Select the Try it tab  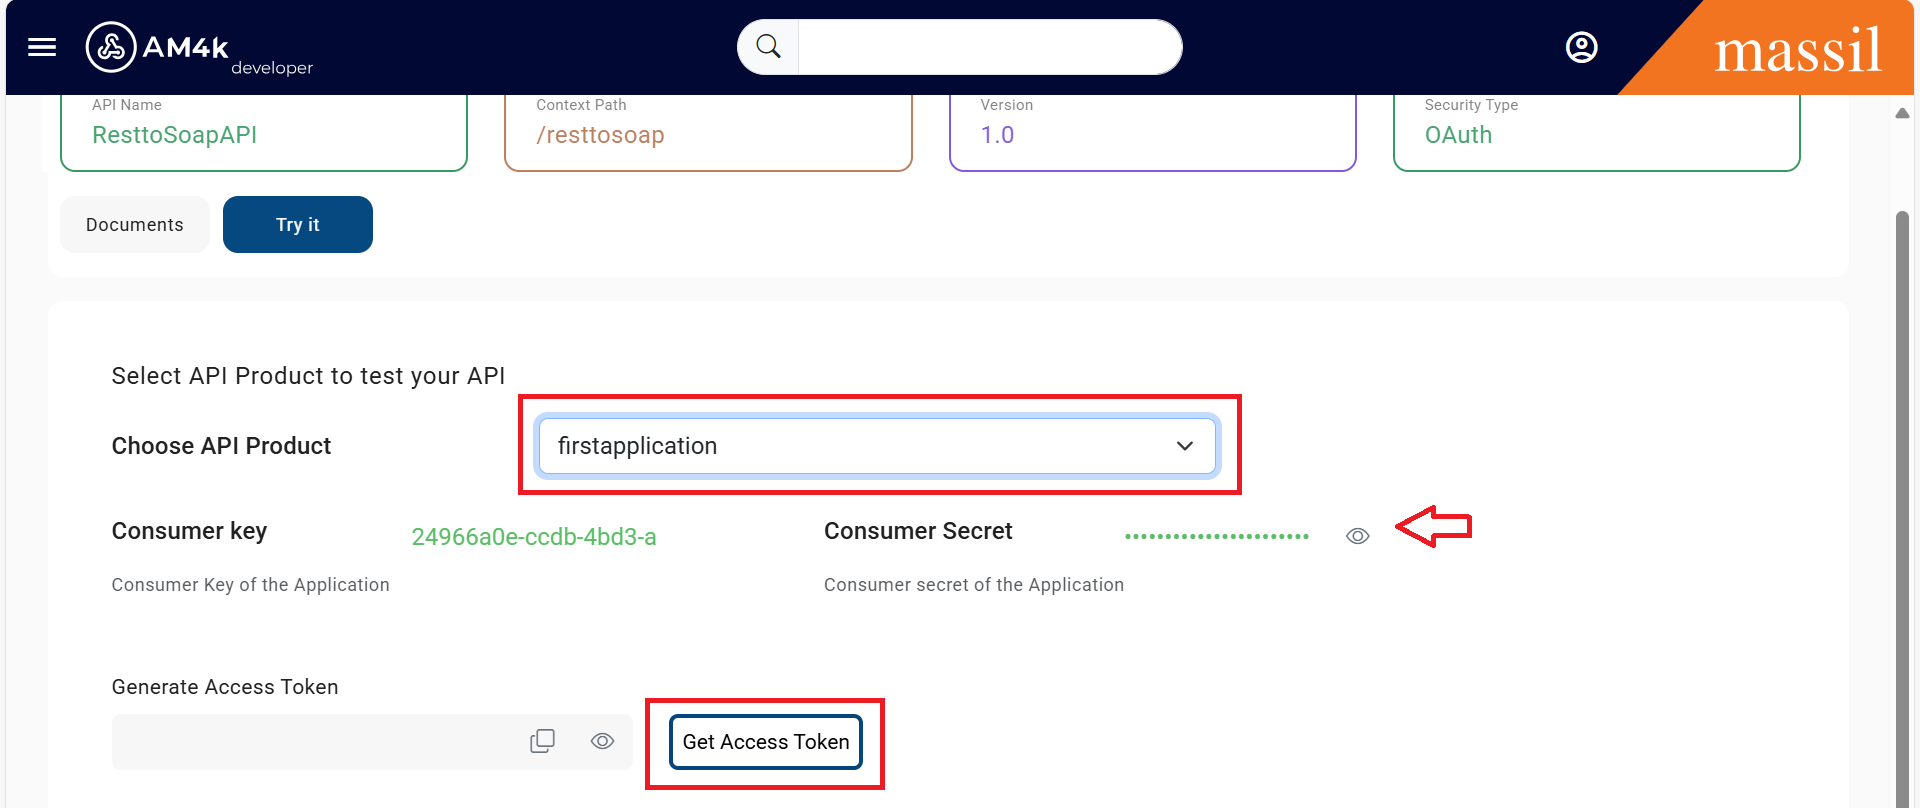(x=298, y=225)
